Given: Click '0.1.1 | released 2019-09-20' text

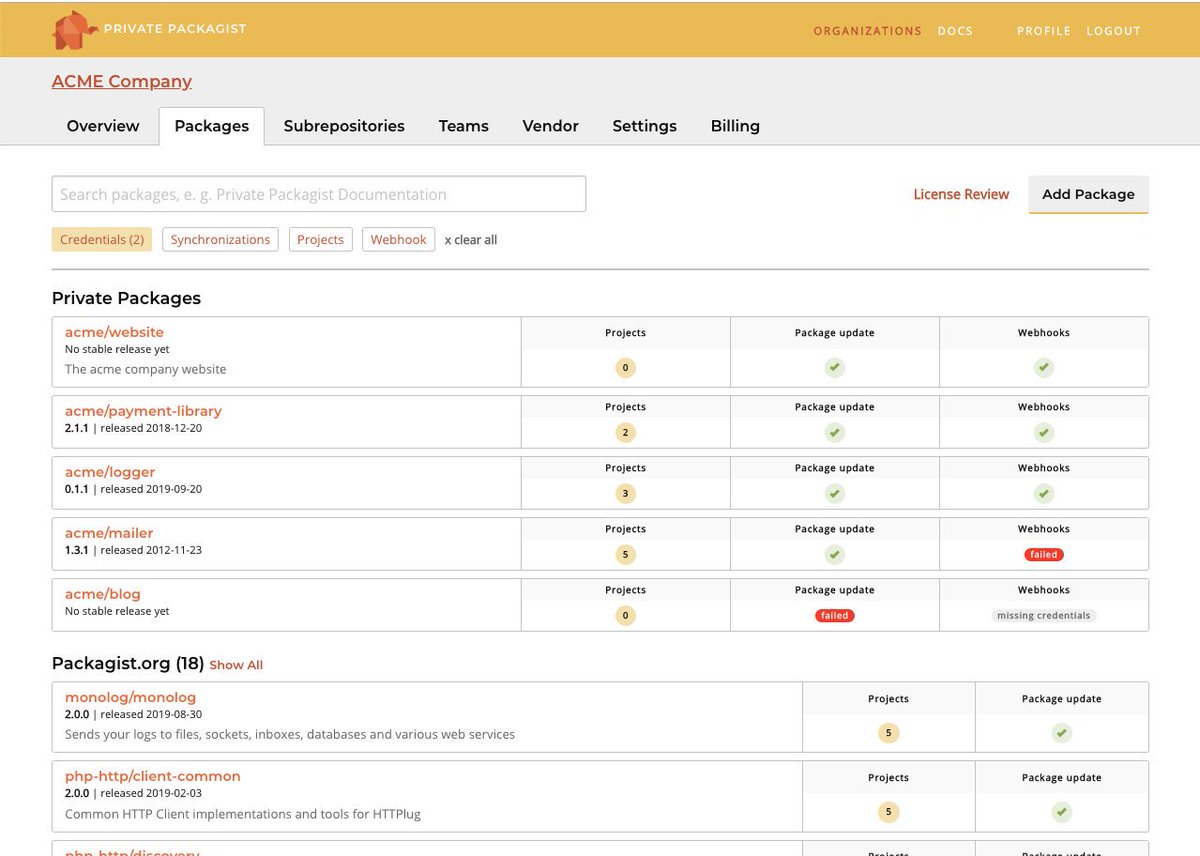Looking at the screenshot, I should click(134, 489).
